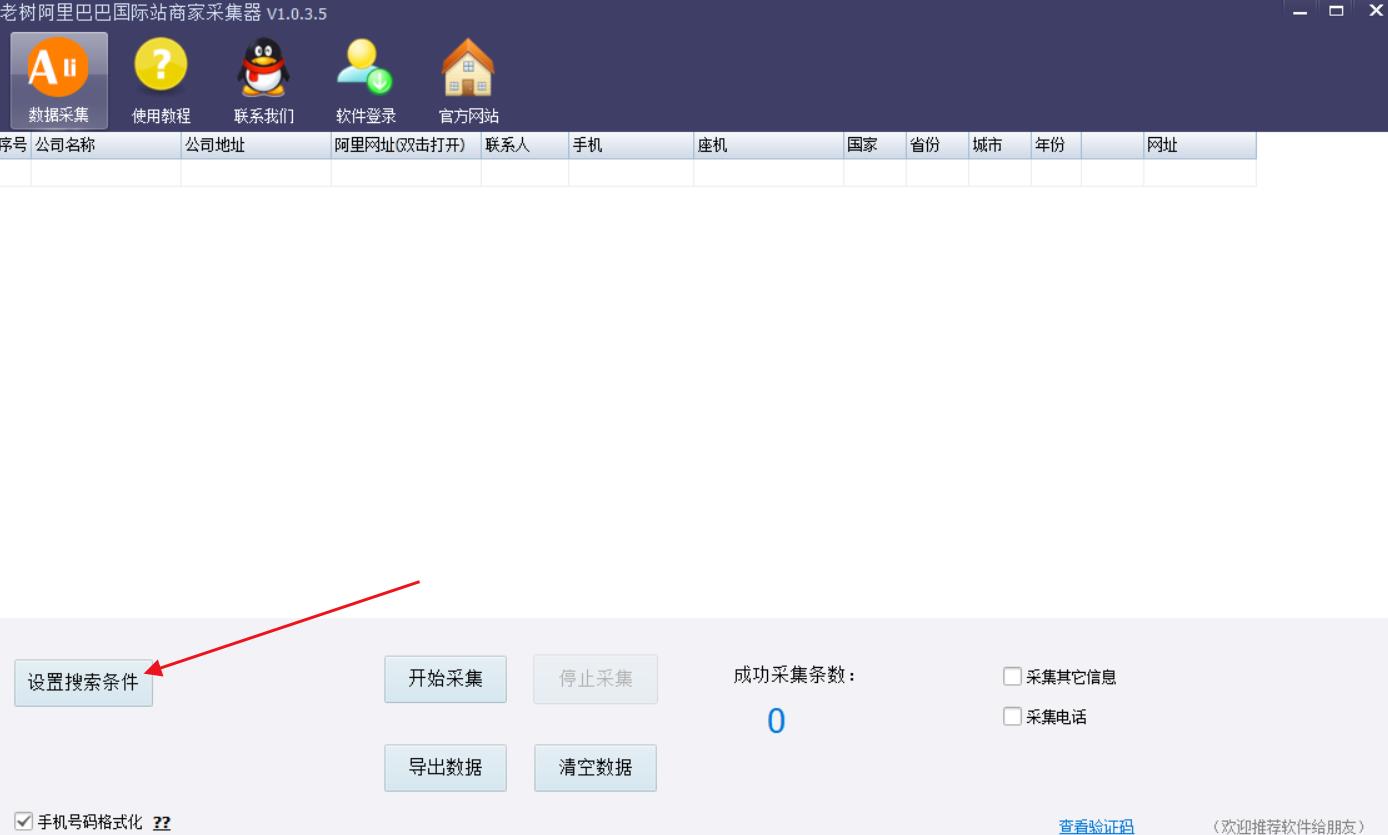Click the 年份 column header
Viewport: 1388px width, 835px height.
tap(1056, 146)
